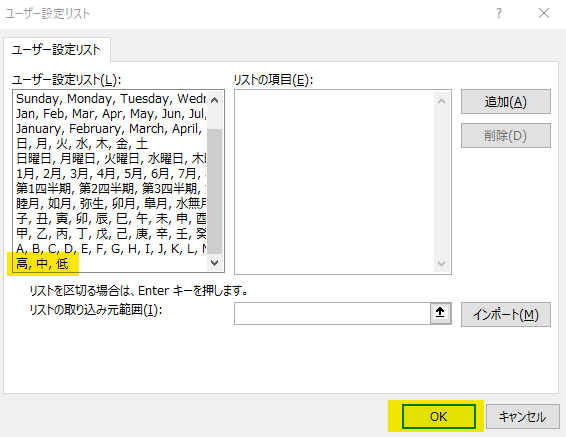Select the Jan, Feb, Mar list entry
The width and height of the screenshot is (566, 437).
click(111, 114)
